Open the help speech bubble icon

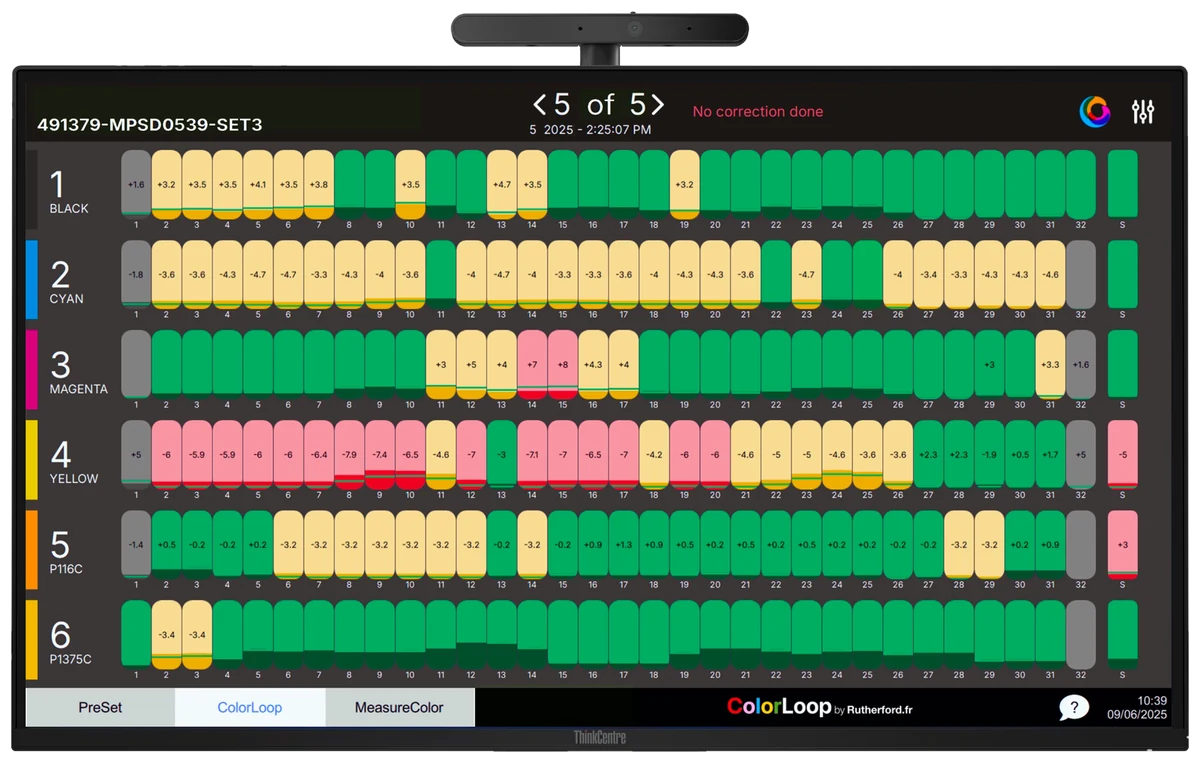point(1074,707)
